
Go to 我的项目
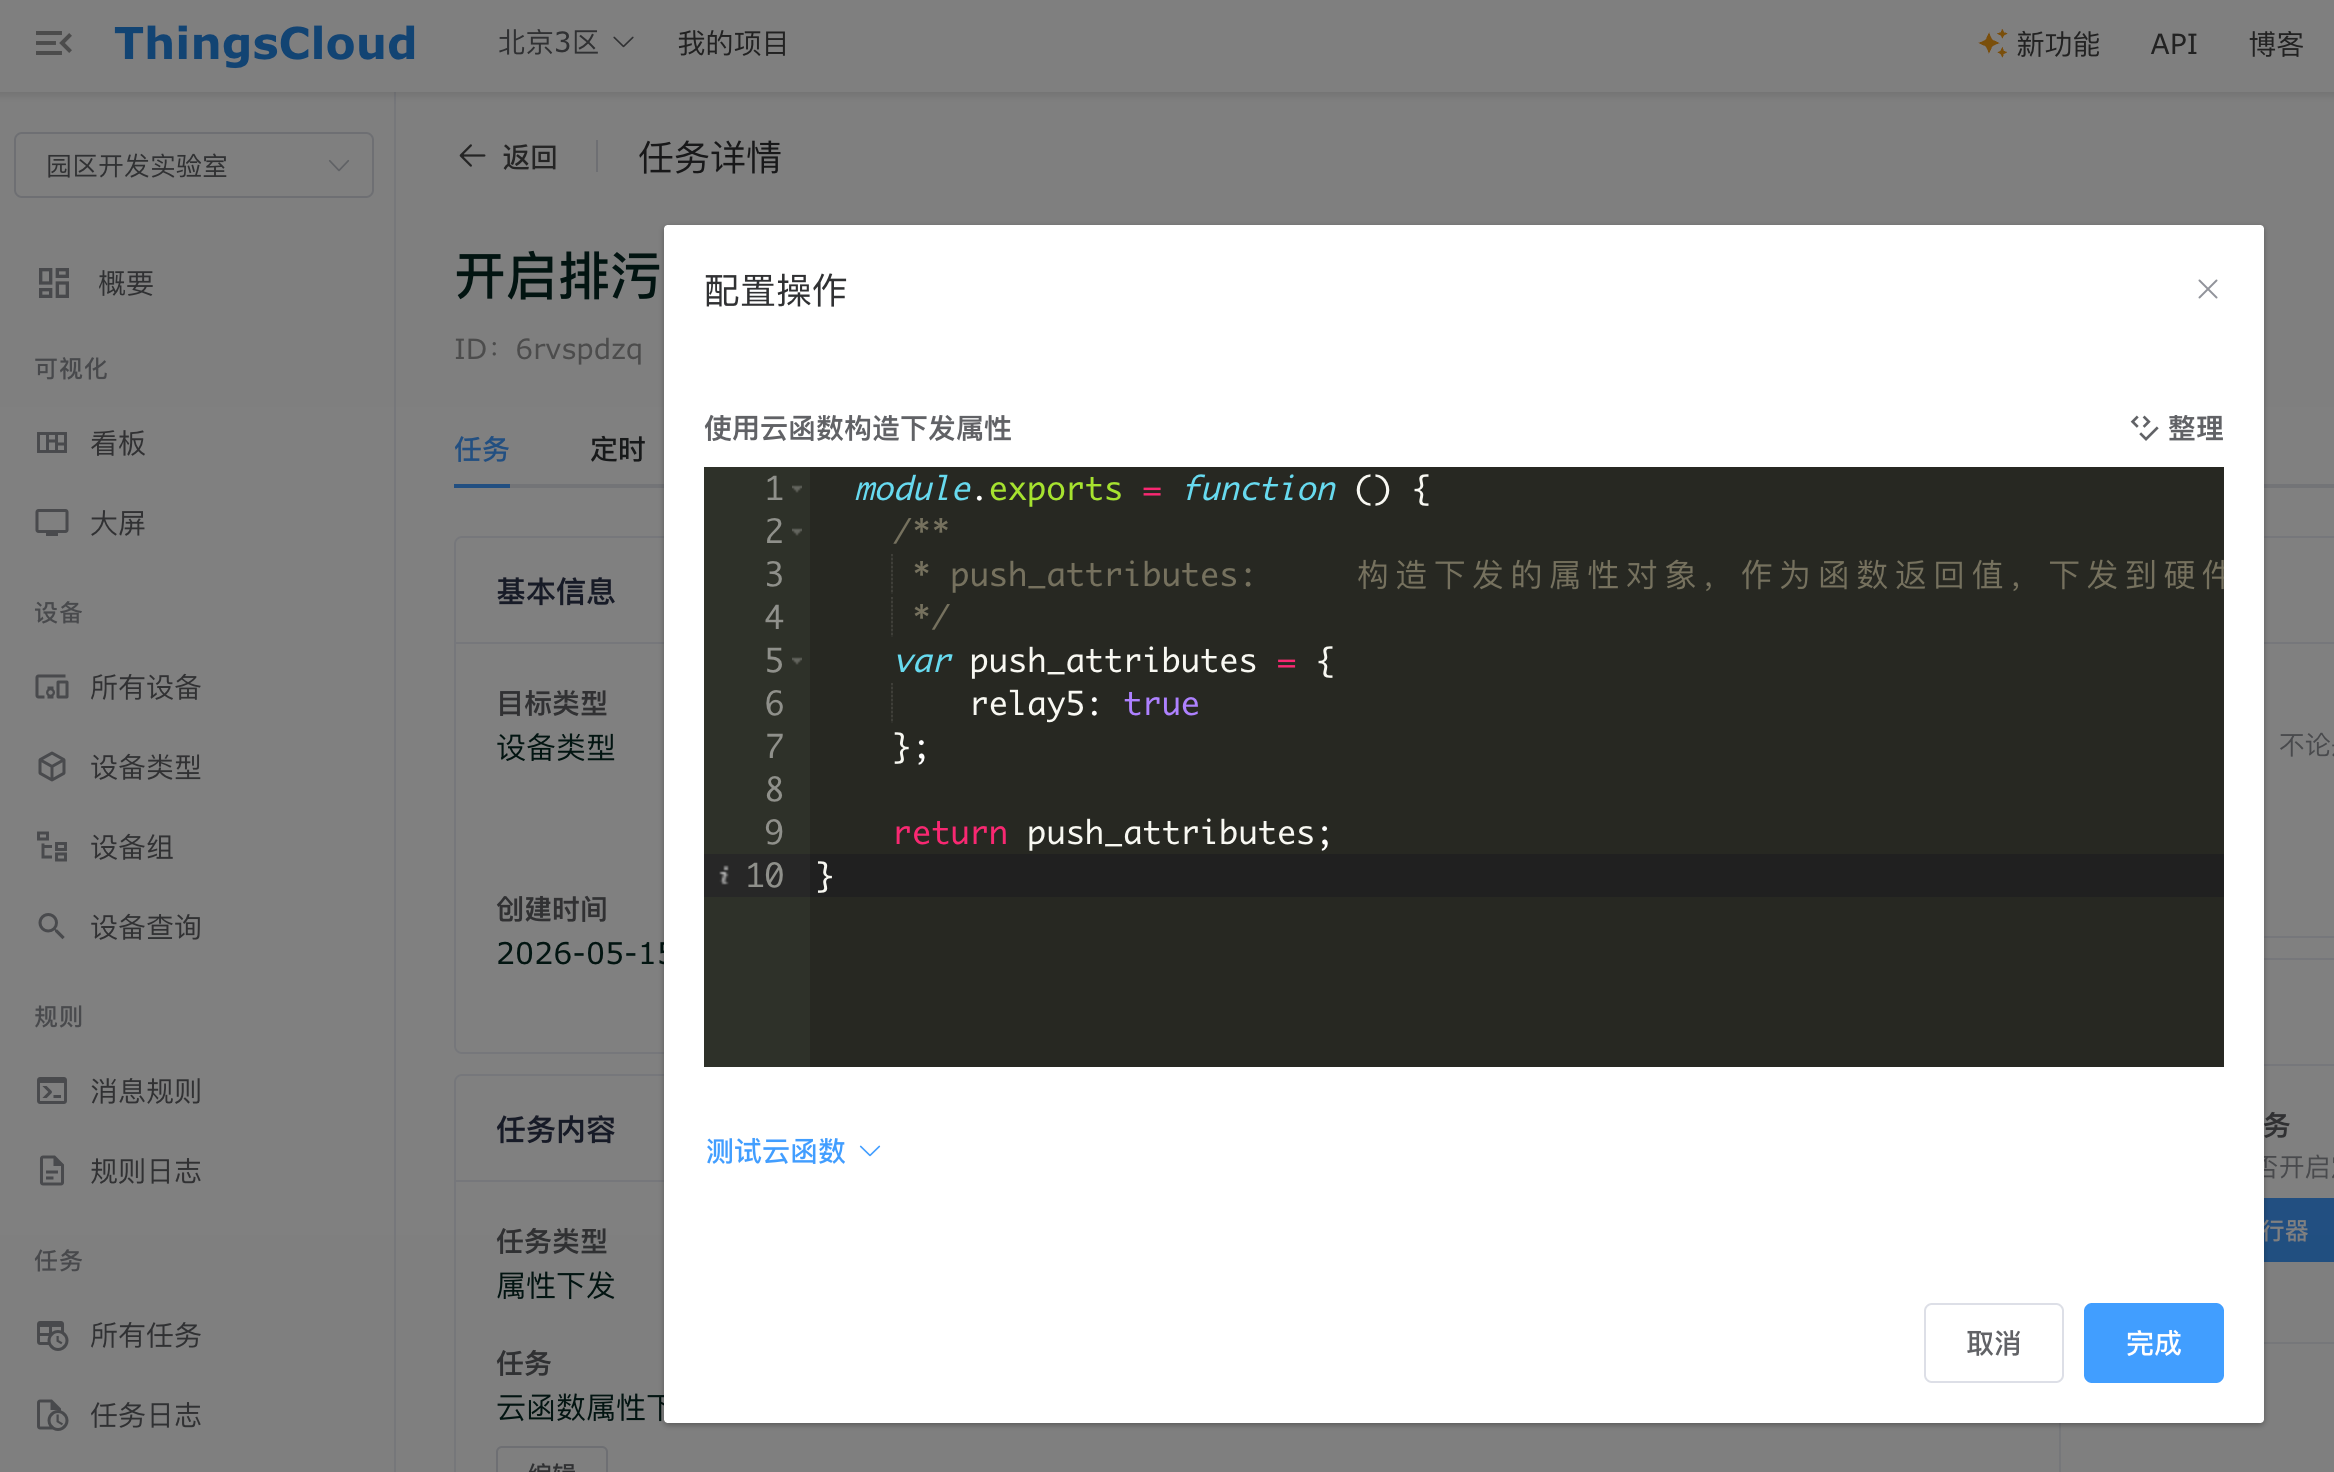732,43
